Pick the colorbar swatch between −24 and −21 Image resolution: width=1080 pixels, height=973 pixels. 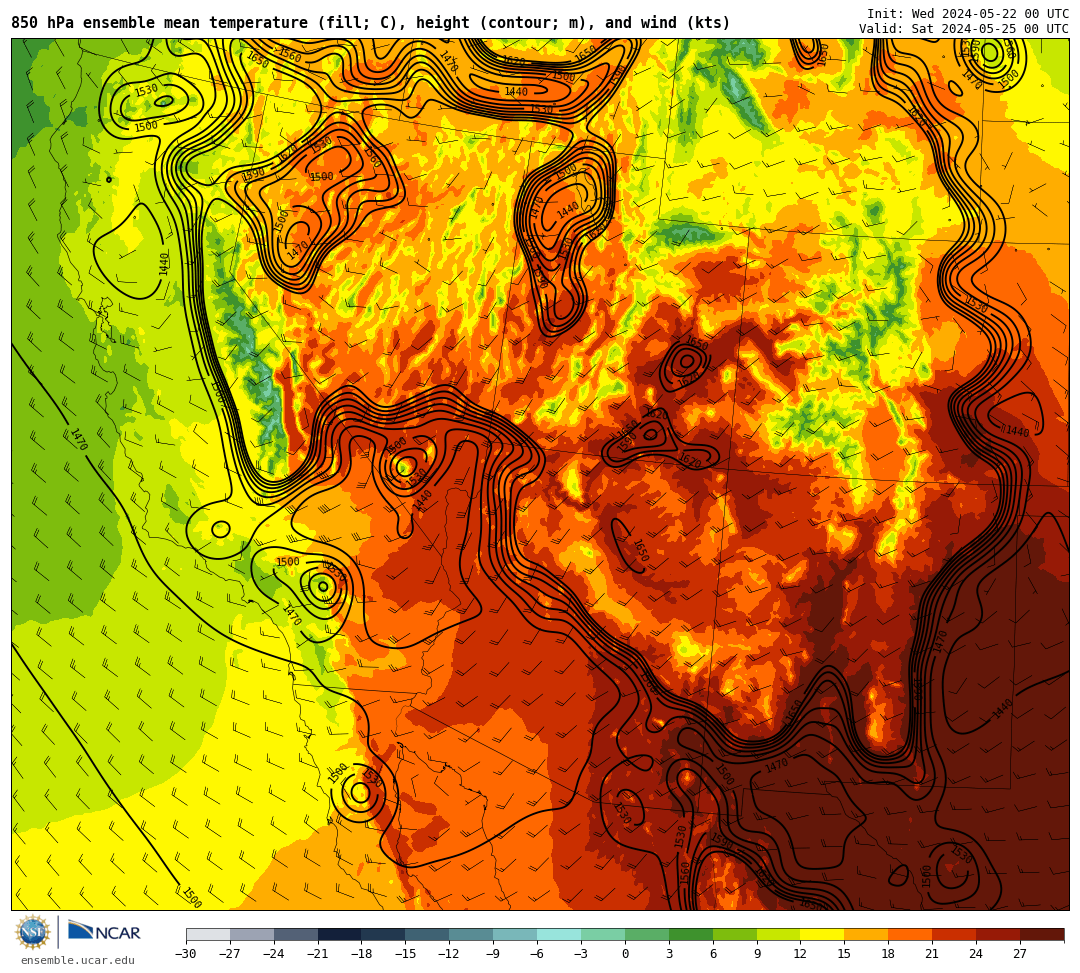[296, 934]
